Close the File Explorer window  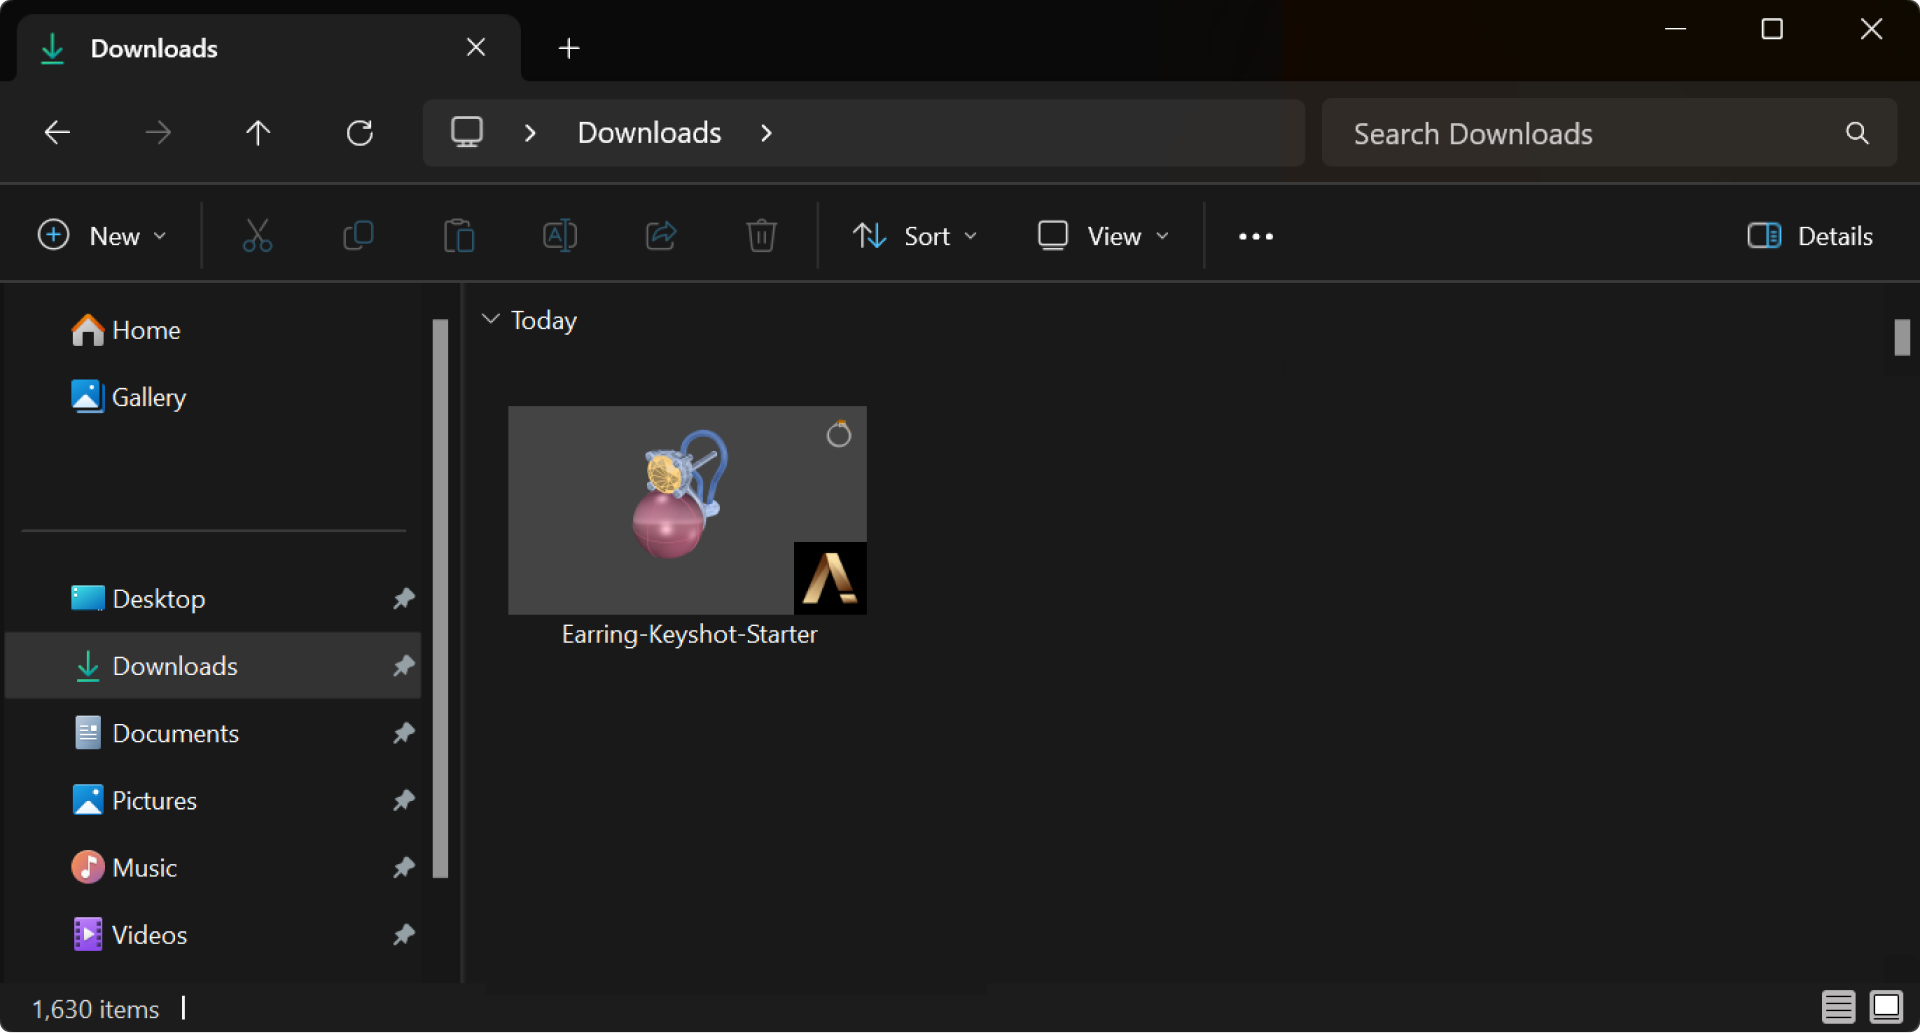coord(1871,29)
